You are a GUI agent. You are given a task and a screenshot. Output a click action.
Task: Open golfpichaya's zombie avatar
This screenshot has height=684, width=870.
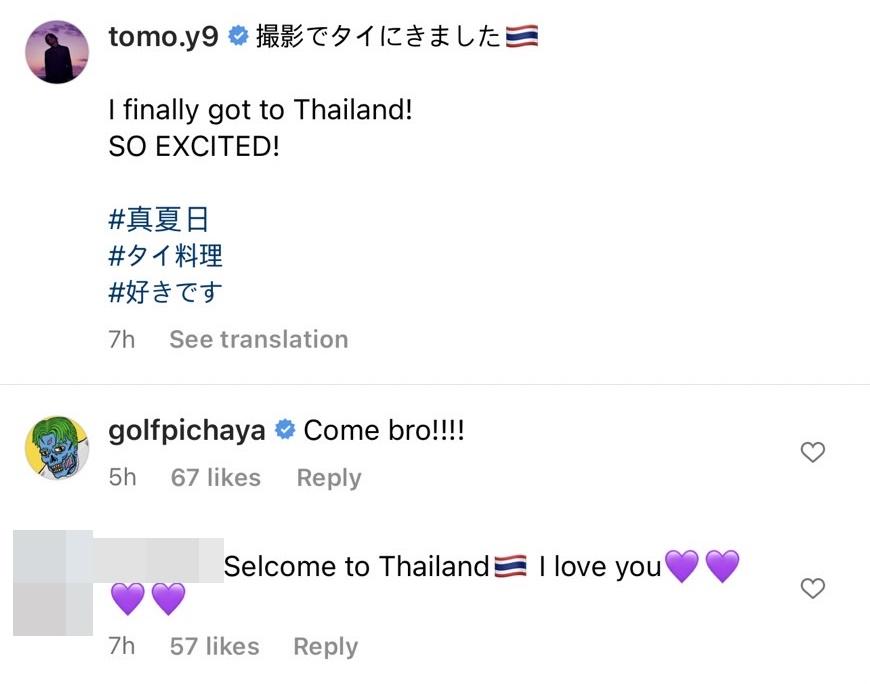coord(57,447)
